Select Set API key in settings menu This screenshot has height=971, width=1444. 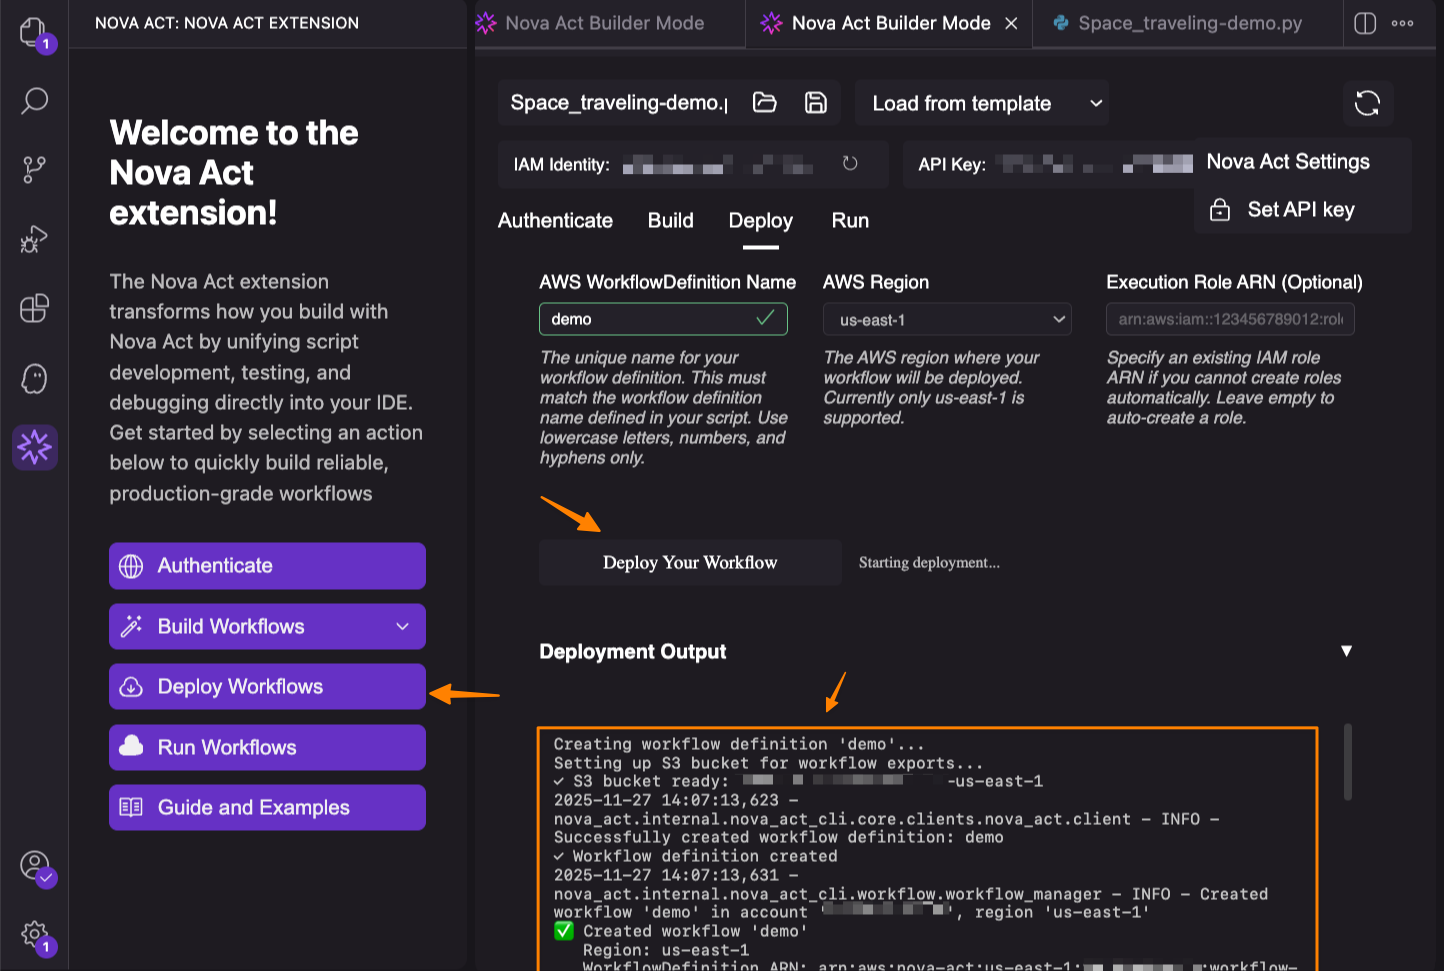(1300, 210)
